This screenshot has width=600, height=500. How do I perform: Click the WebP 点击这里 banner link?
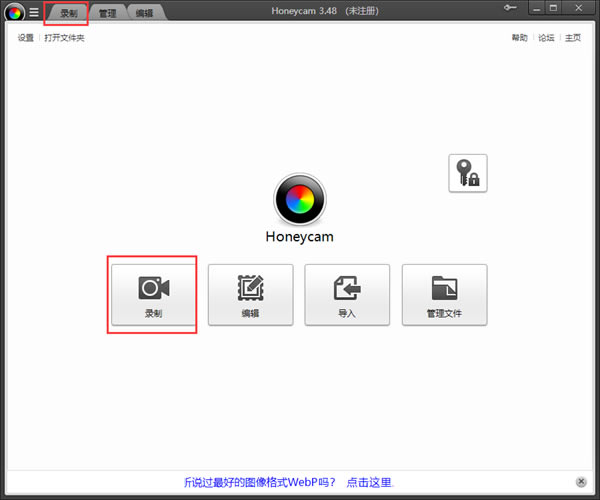point(369,482)
